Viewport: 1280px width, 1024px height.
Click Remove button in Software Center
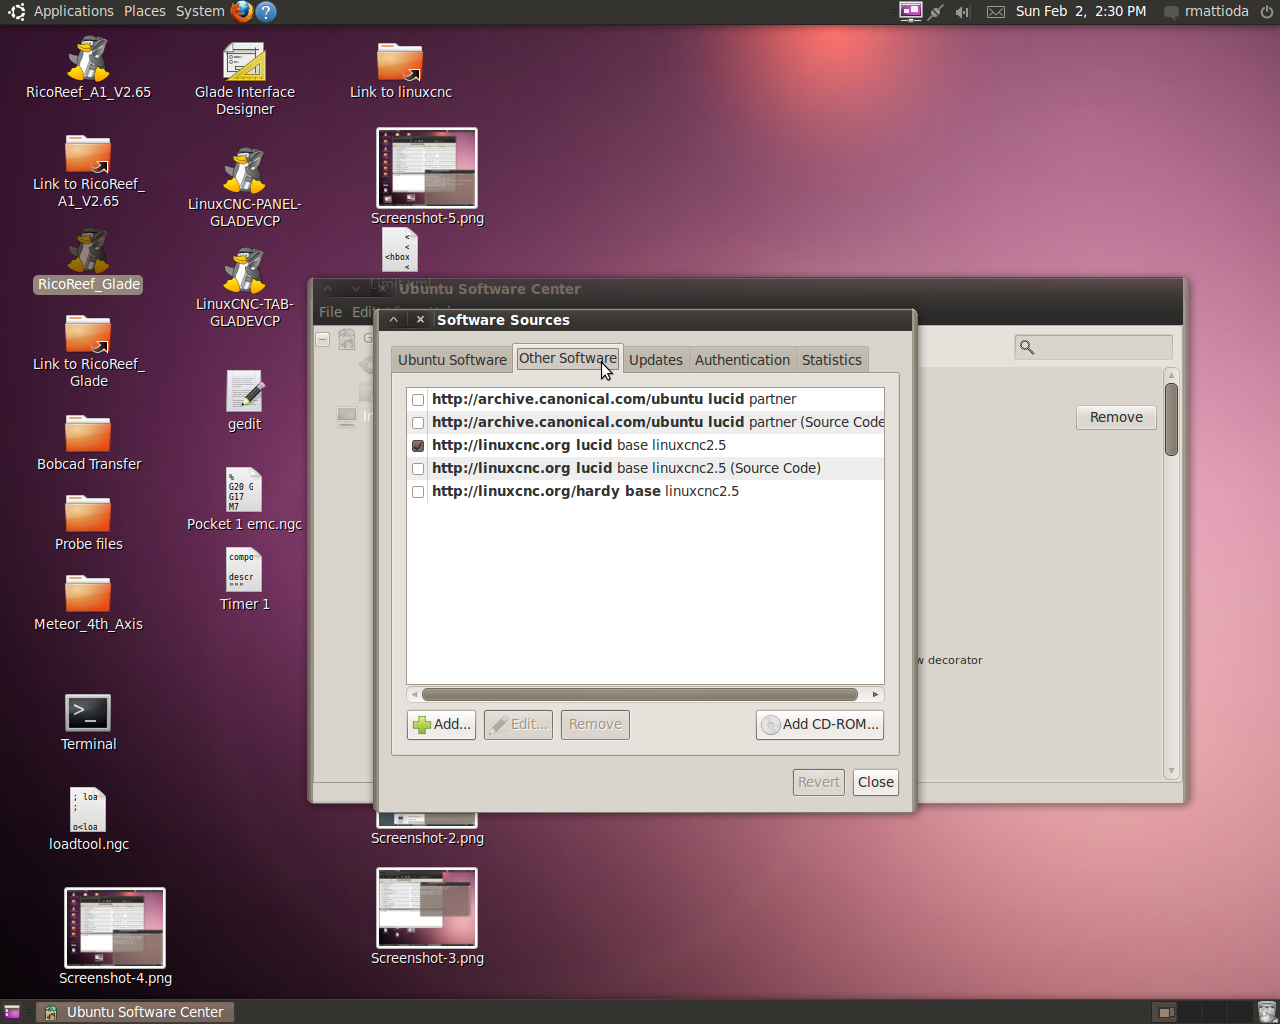(1116, 417)
